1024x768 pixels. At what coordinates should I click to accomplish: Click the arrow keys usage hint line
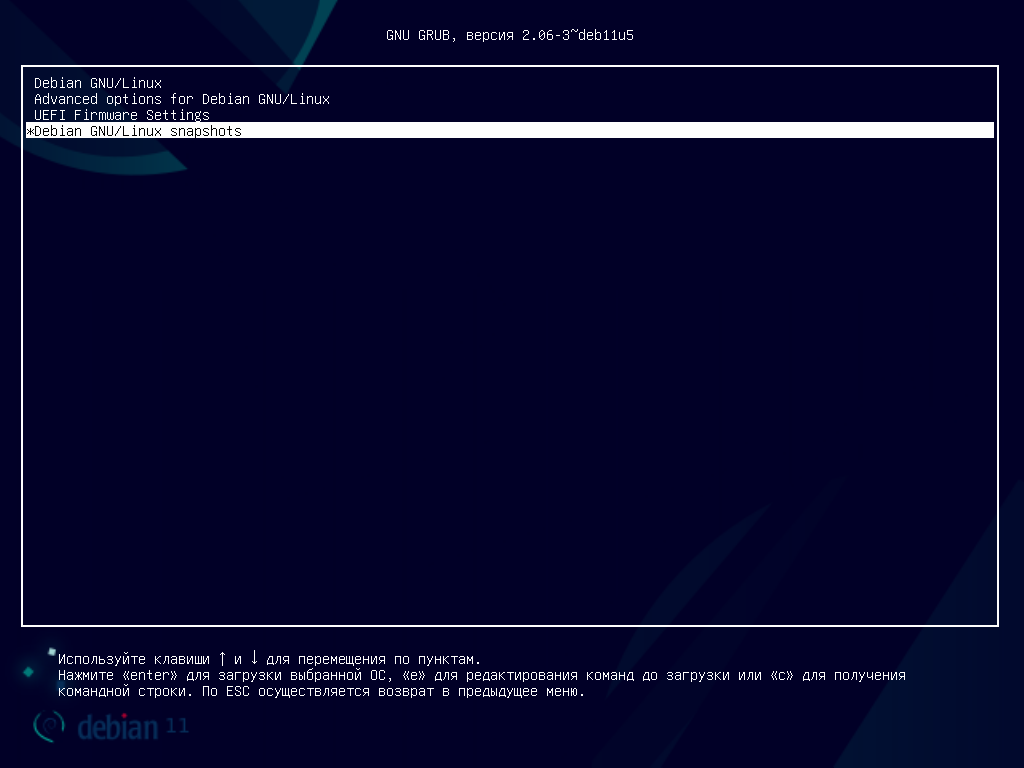(269, 659)
